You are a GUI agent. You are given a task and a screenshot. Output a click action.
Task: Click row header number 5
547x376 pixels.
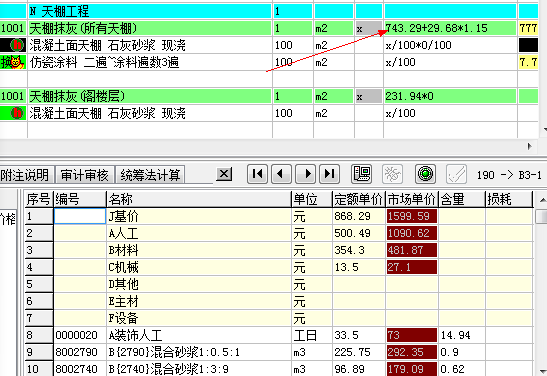39,284
